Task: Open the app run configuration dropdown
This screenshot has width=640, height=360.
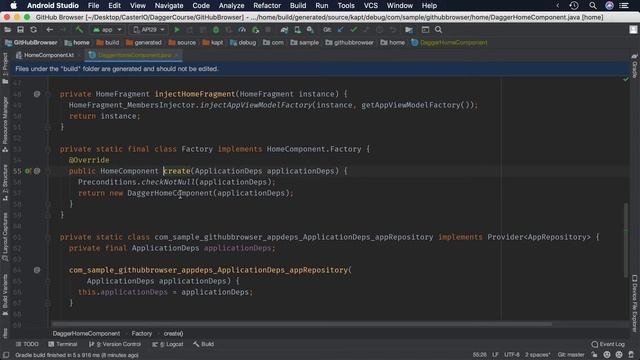Action: 107,30
